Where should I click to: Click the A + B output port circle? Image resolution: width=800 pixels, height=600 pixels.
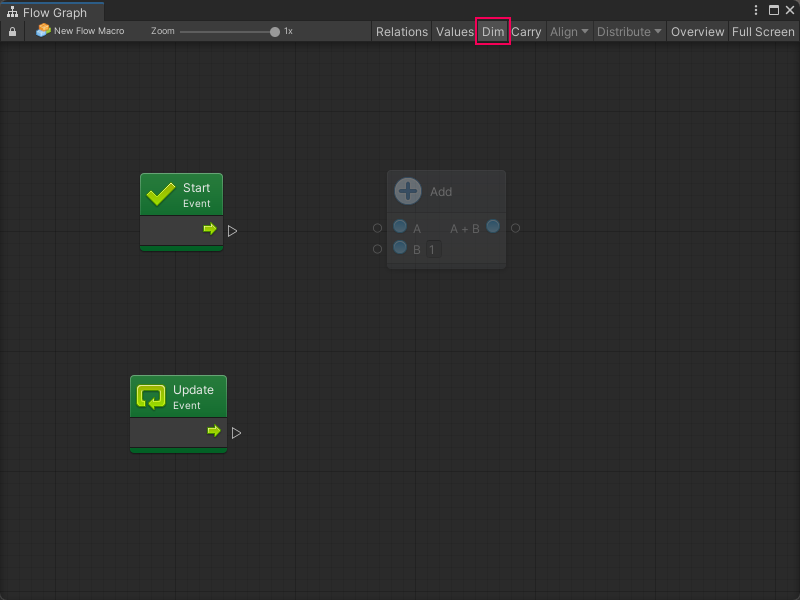coord(493,227)
